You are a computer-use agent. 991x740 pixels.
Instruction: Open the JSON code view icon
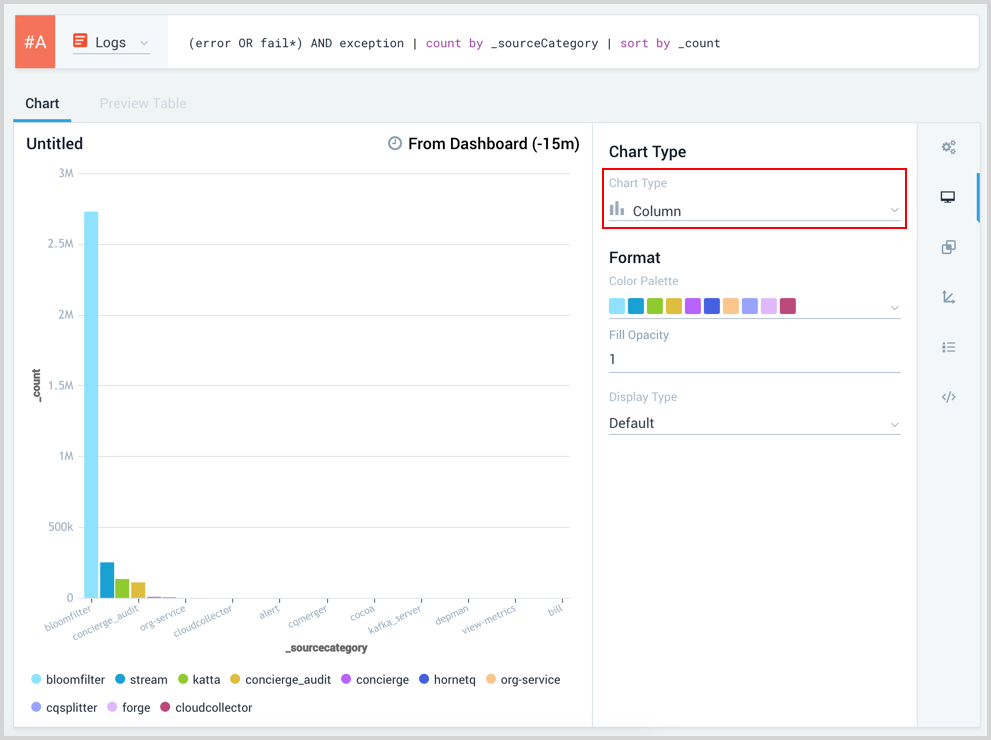(948, 397)
